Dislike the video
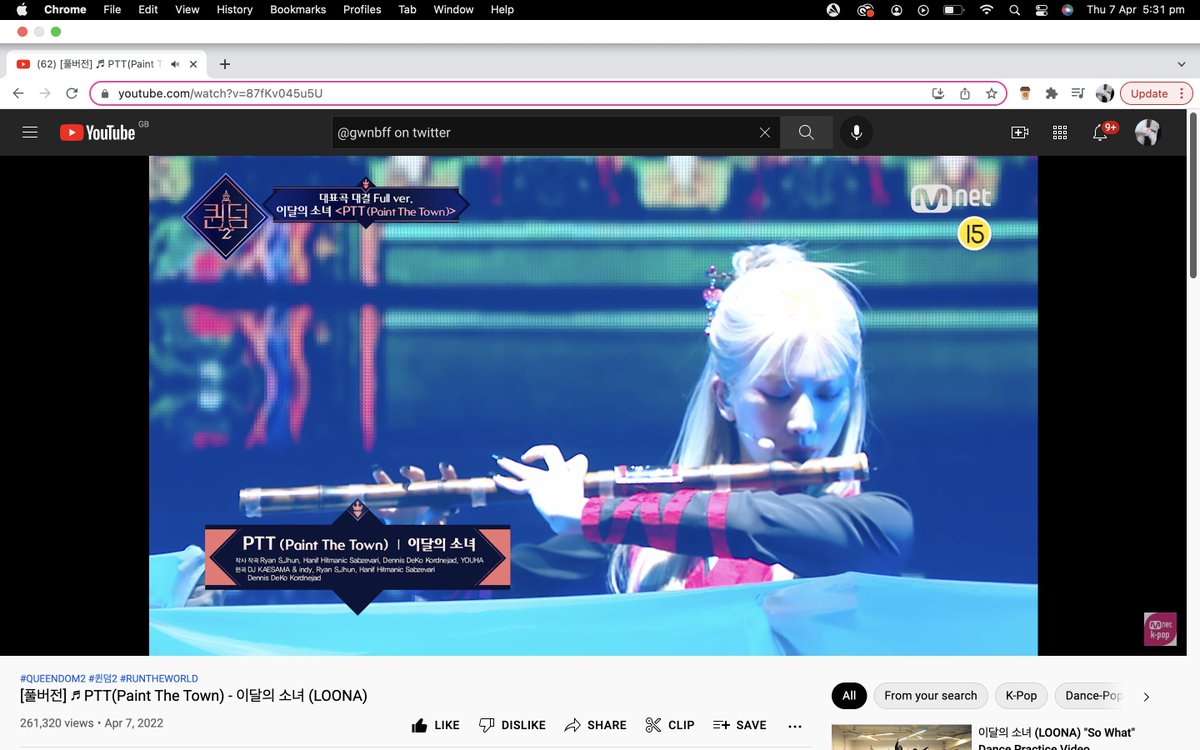Image resolution: width=1200 pixels, height=750 pixels. tap(512, 725)
